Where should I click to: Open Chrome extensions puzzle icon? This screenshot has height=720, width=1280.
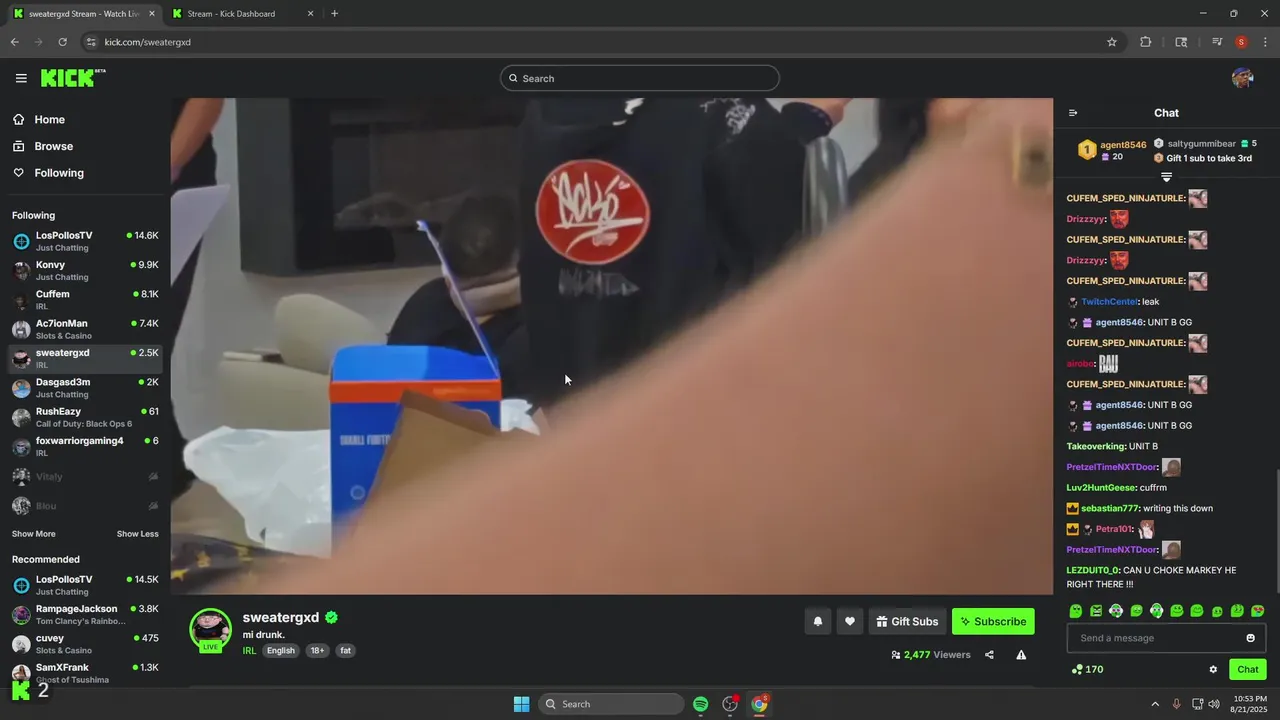click(1146, 42)
